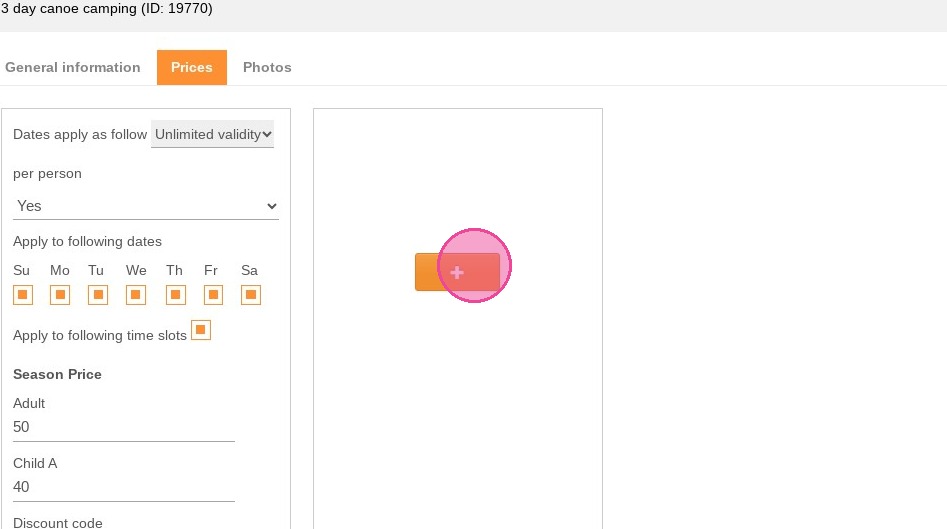This screenshot has width=947, height=529.
Task: Click the 'Adult' label
Action: 29,403
